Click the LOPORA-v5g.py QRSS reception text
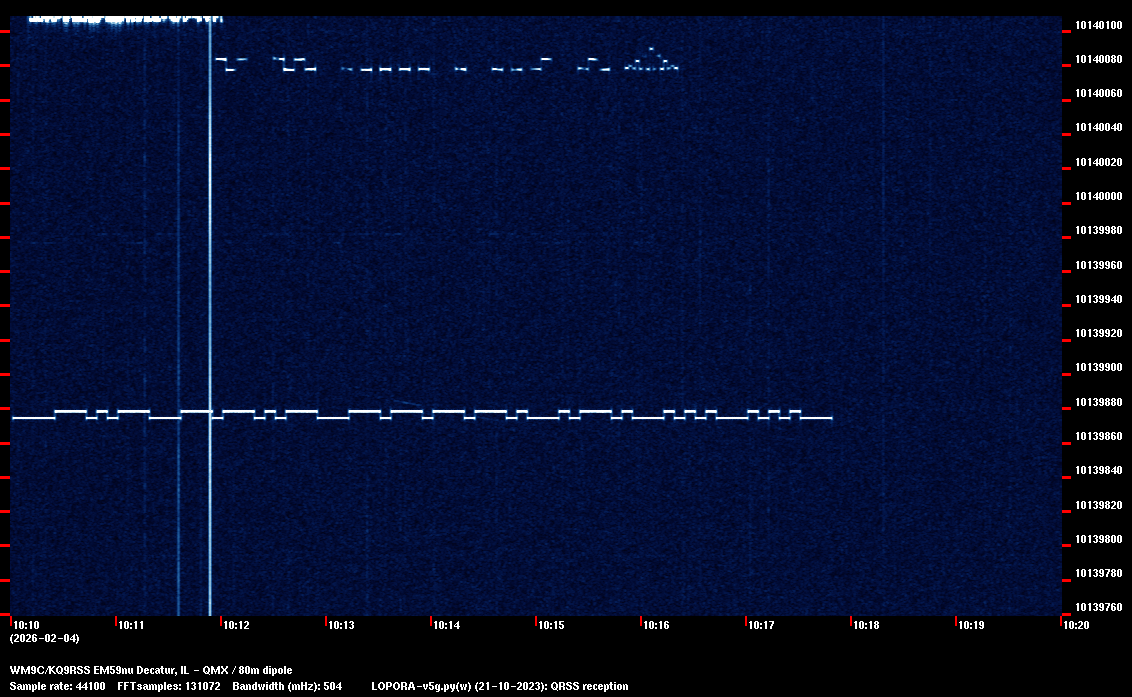 [x=499, y=687]
